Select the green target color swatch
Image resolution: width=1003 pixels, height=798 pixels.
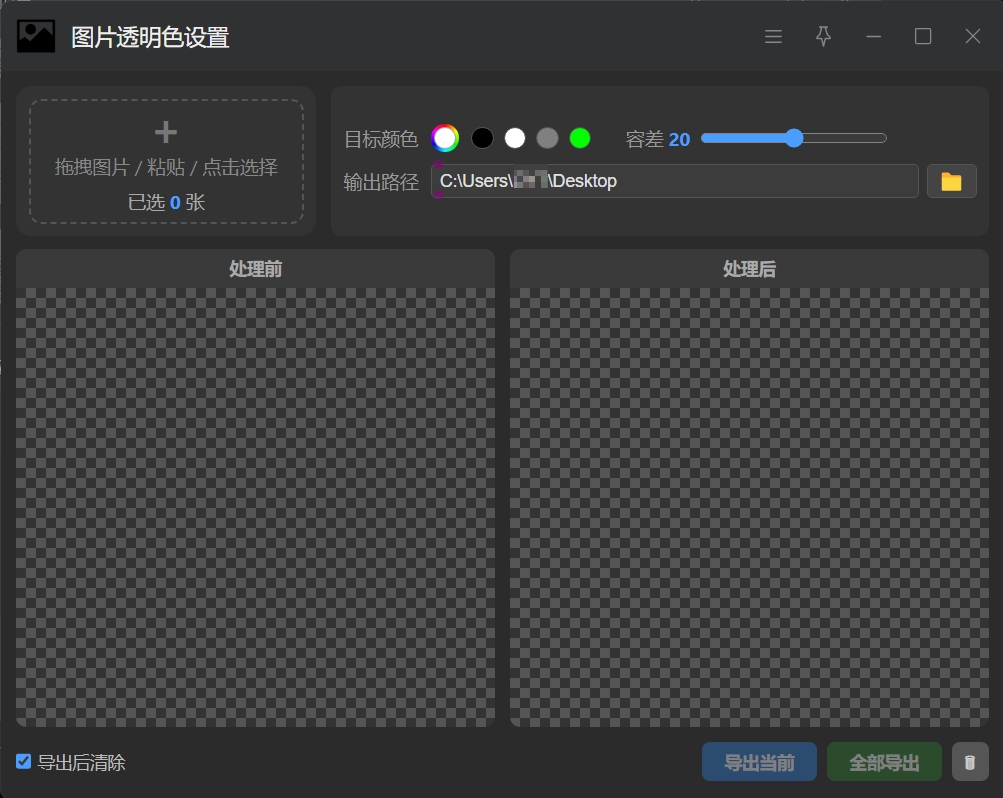pyautogui.click(x=580, y=138)
